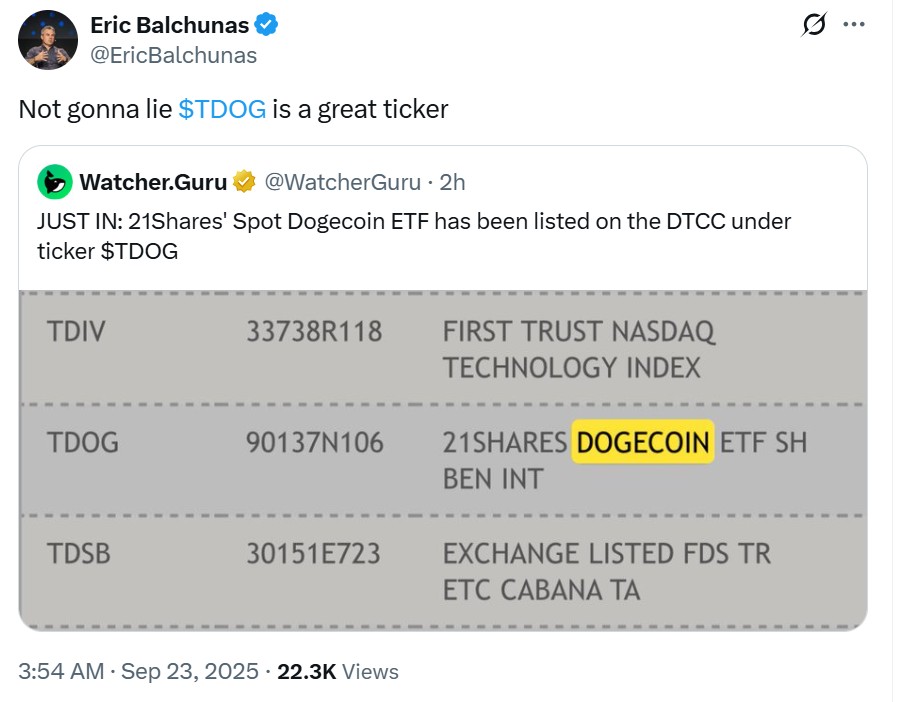918x702 pixels.
Task: Click the blue verified badge beside Eric Balchunas
Action: point(265,25)
